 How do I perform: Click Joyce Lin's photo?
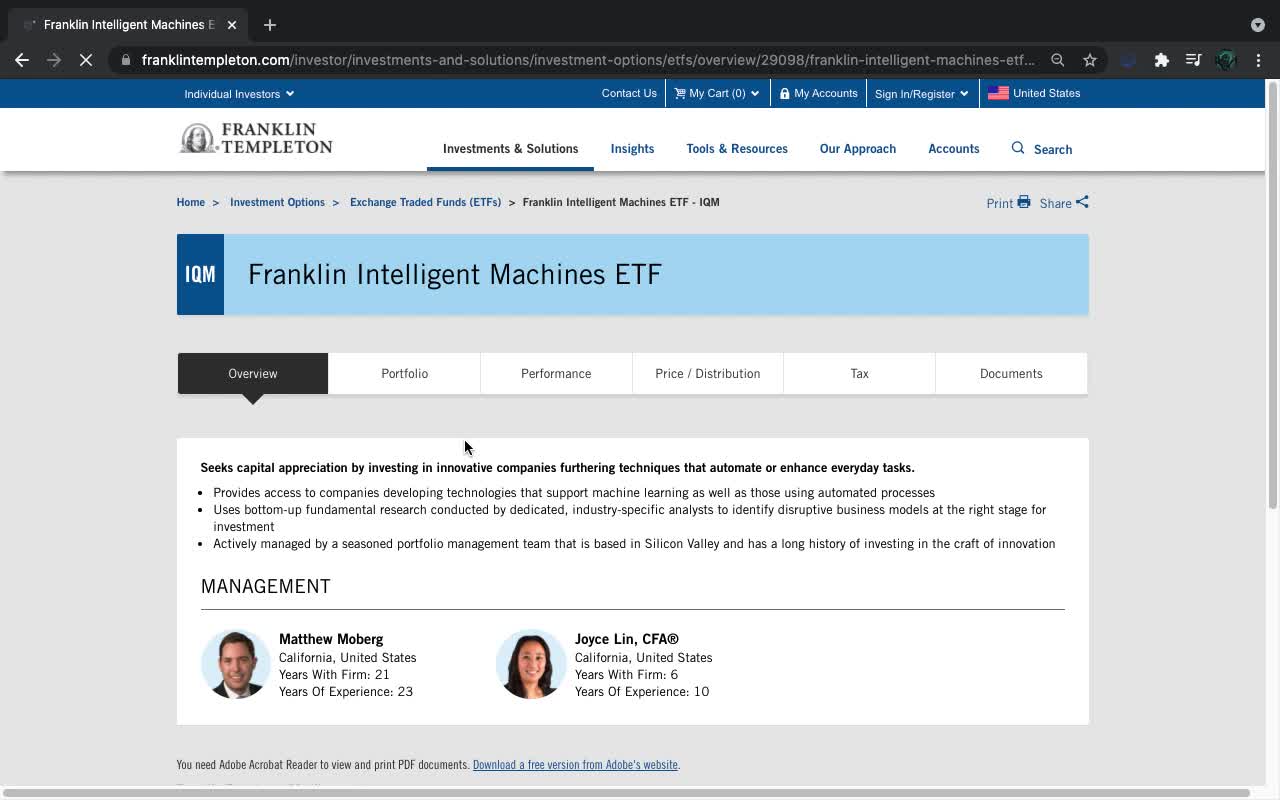click(x=531, y=664)
